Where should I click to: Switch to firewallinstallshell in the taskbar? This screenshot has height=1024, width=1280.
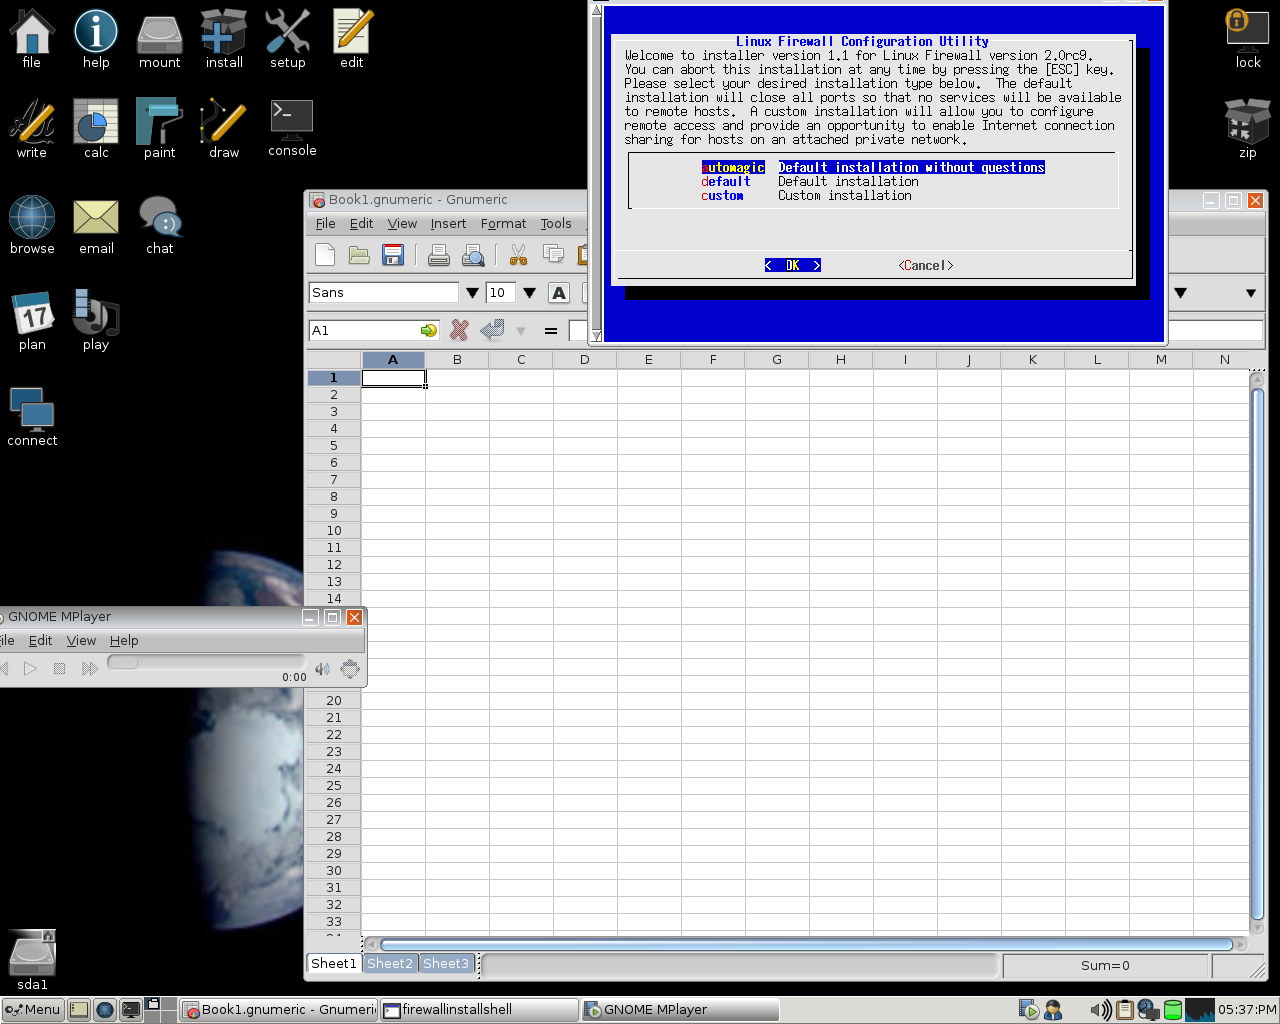click(480, 1010)
